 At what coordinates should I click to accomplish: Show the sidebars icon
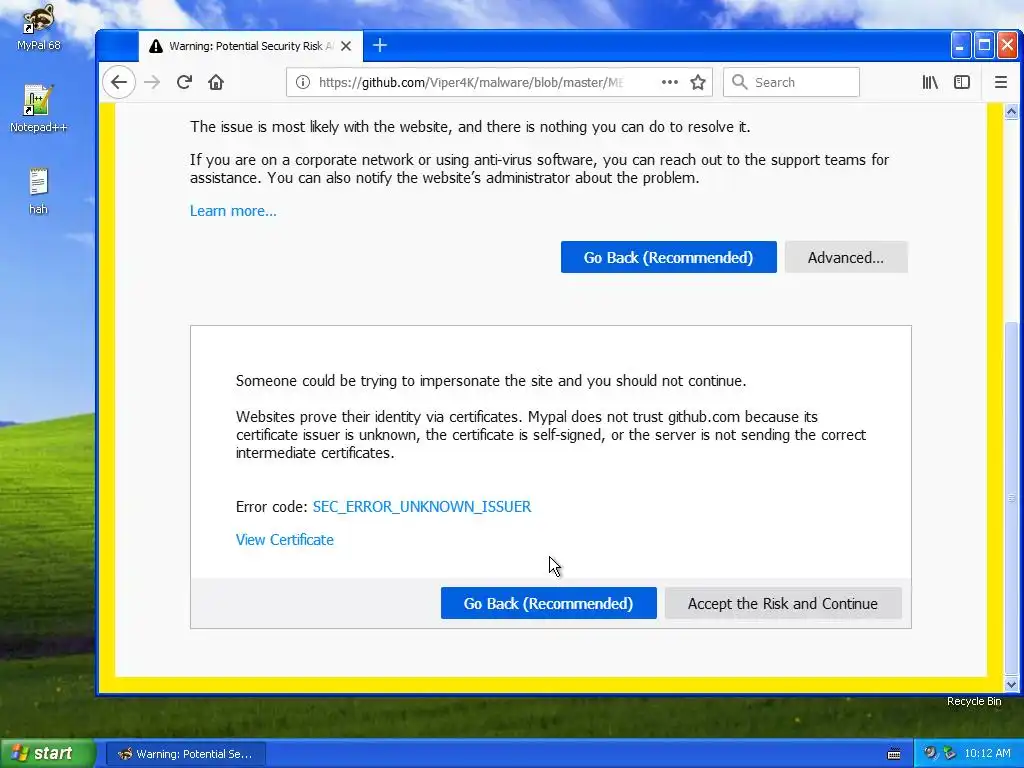click(962, 82)
